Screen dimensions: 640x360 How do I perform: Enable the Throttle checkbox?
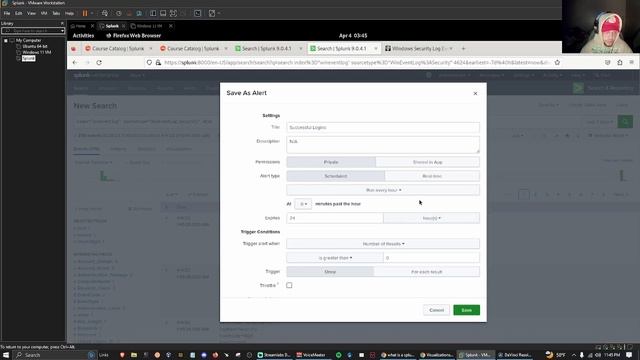point(289,285)
